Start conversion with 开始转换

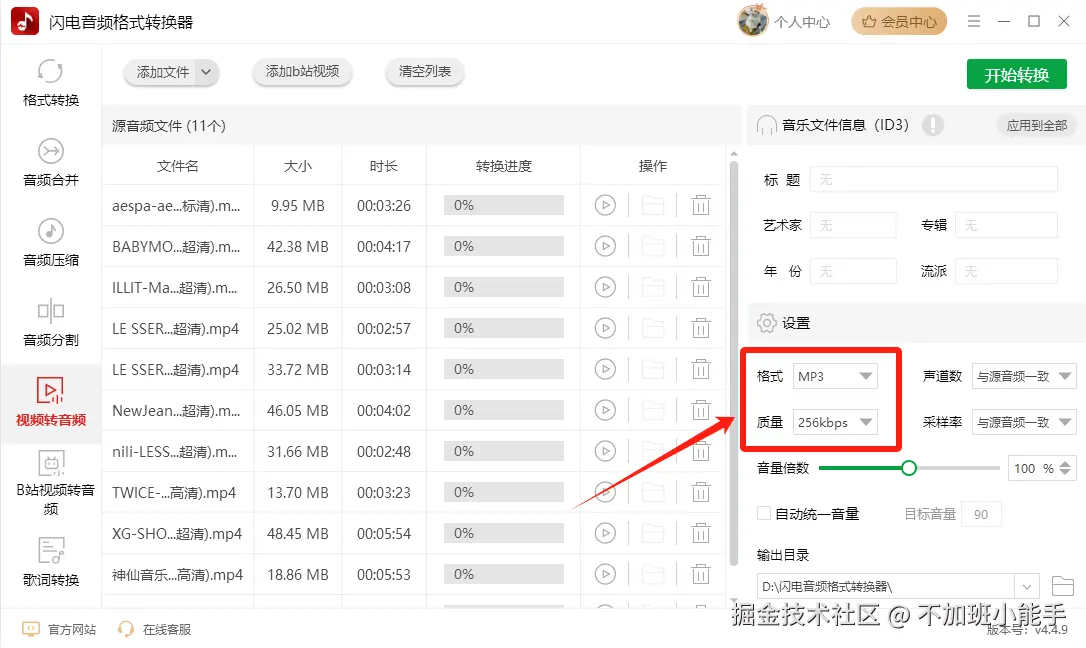[x=1017, y=74]
